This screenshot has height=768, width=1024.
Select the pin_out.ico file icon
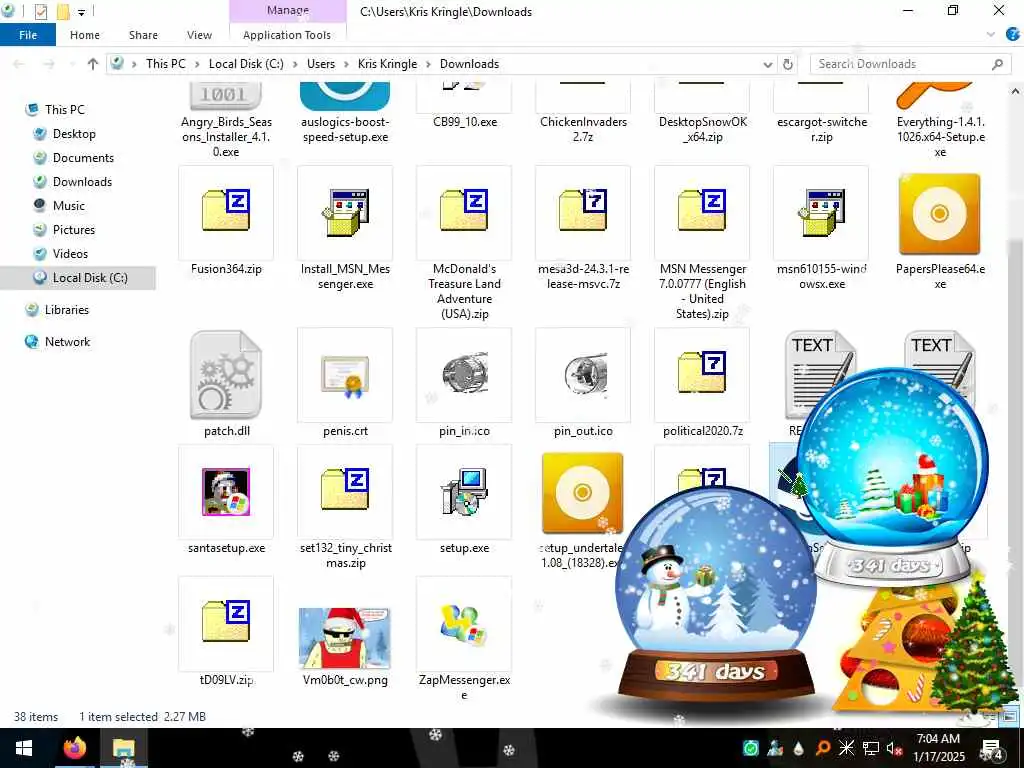coord(584,375)
